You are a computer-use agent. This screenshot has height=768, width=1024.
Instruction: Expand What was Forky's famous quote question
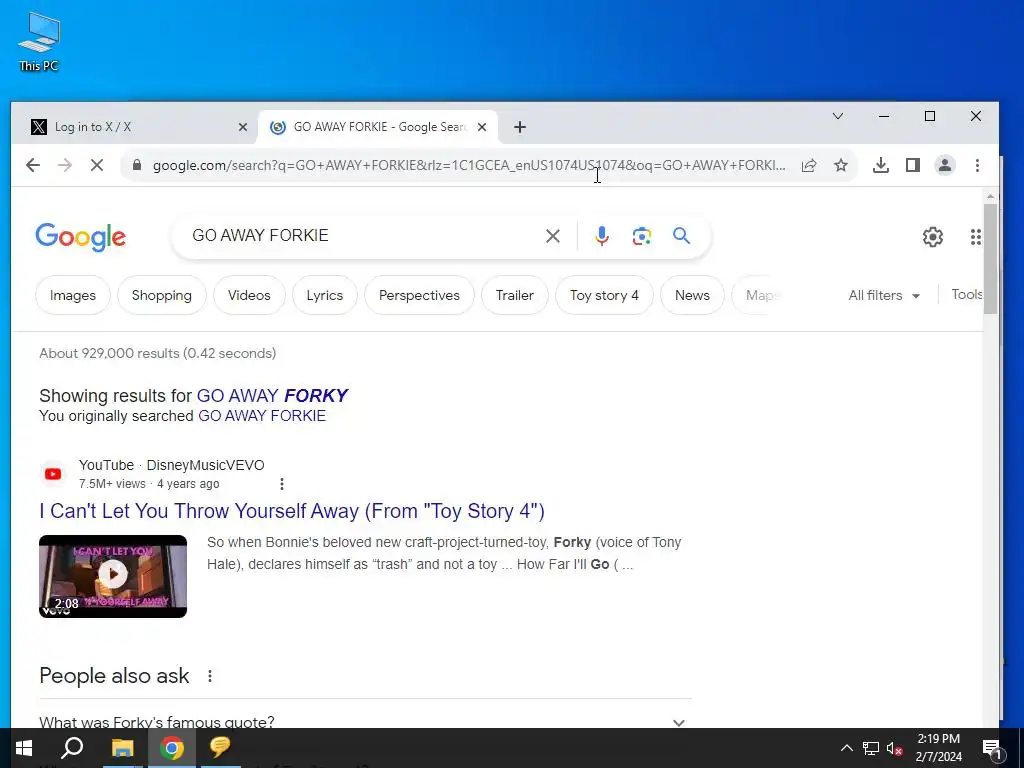pos(365,722)
